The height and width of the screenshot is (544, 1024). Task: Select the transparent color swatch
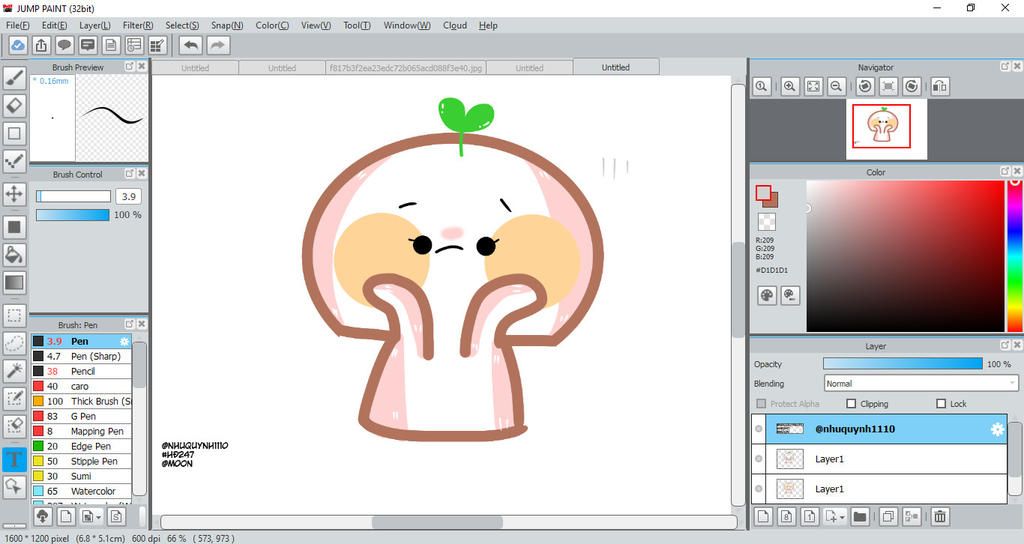pyautogui.click(x=767, y=221)
